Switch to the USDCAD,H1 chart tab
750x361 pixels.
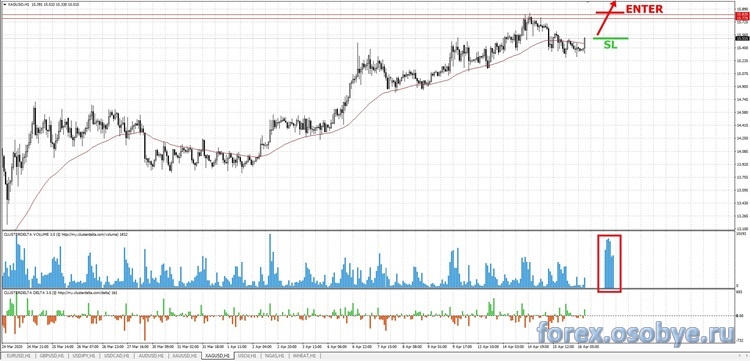117,356
